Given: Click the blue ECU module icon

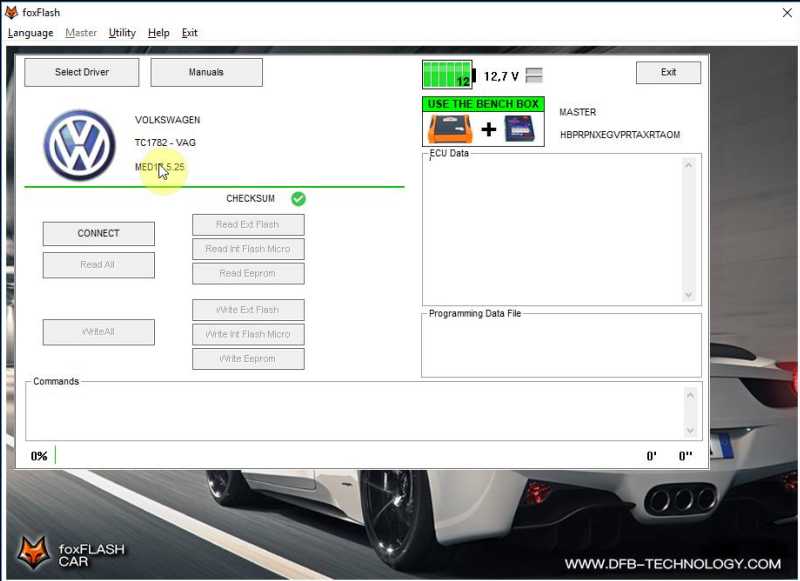Looking at the screenshot, I should pyautogui.click(x=519, y=129).
